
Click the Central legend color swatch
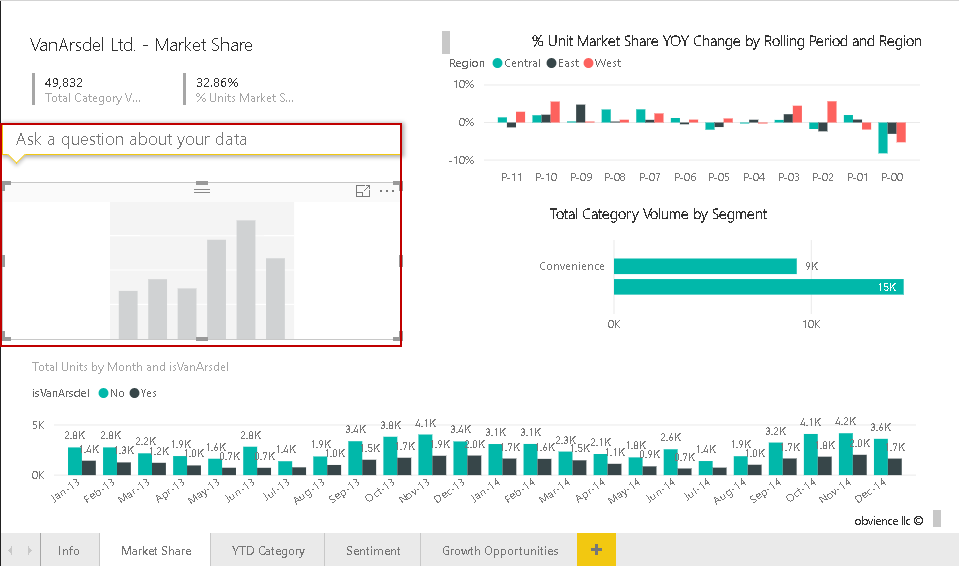pyautogui.click(x=497, y=64)
